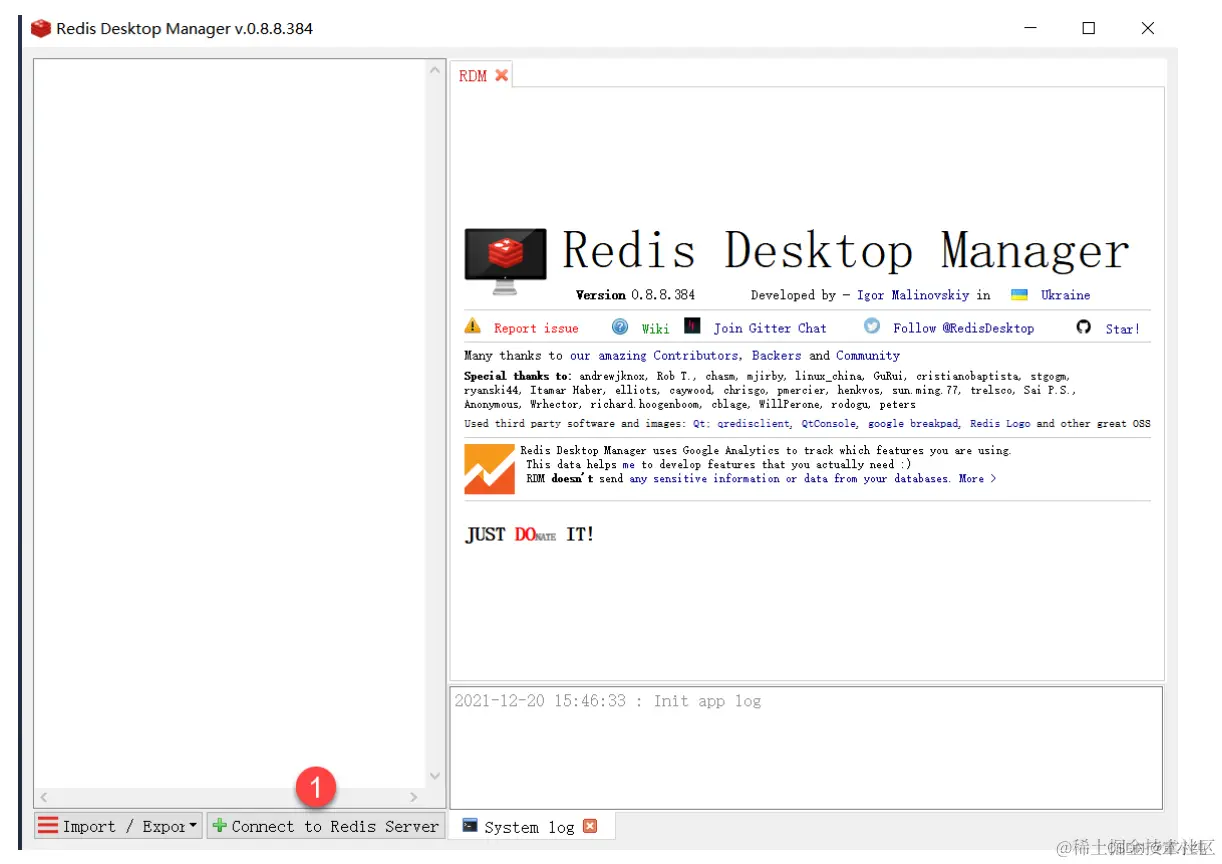Close the RDM tab with red X

click(501, 75)
